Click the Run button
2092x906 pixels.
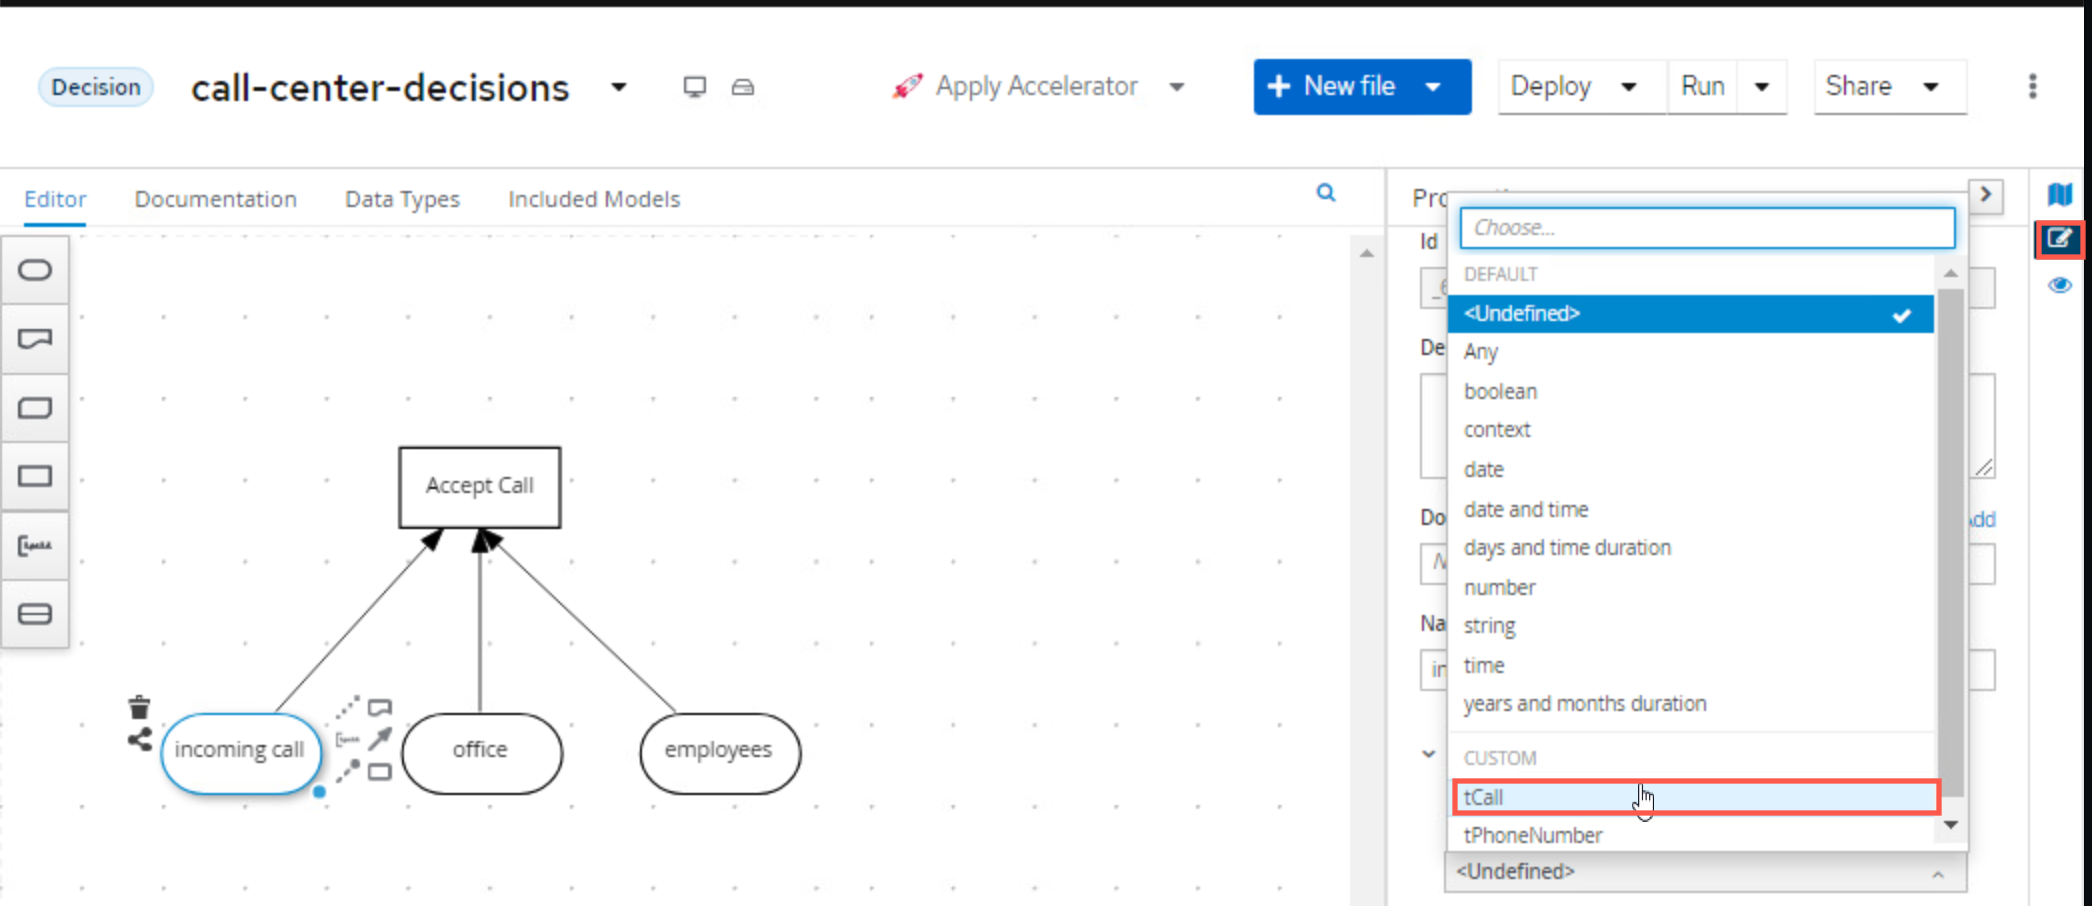point(1703,87)
